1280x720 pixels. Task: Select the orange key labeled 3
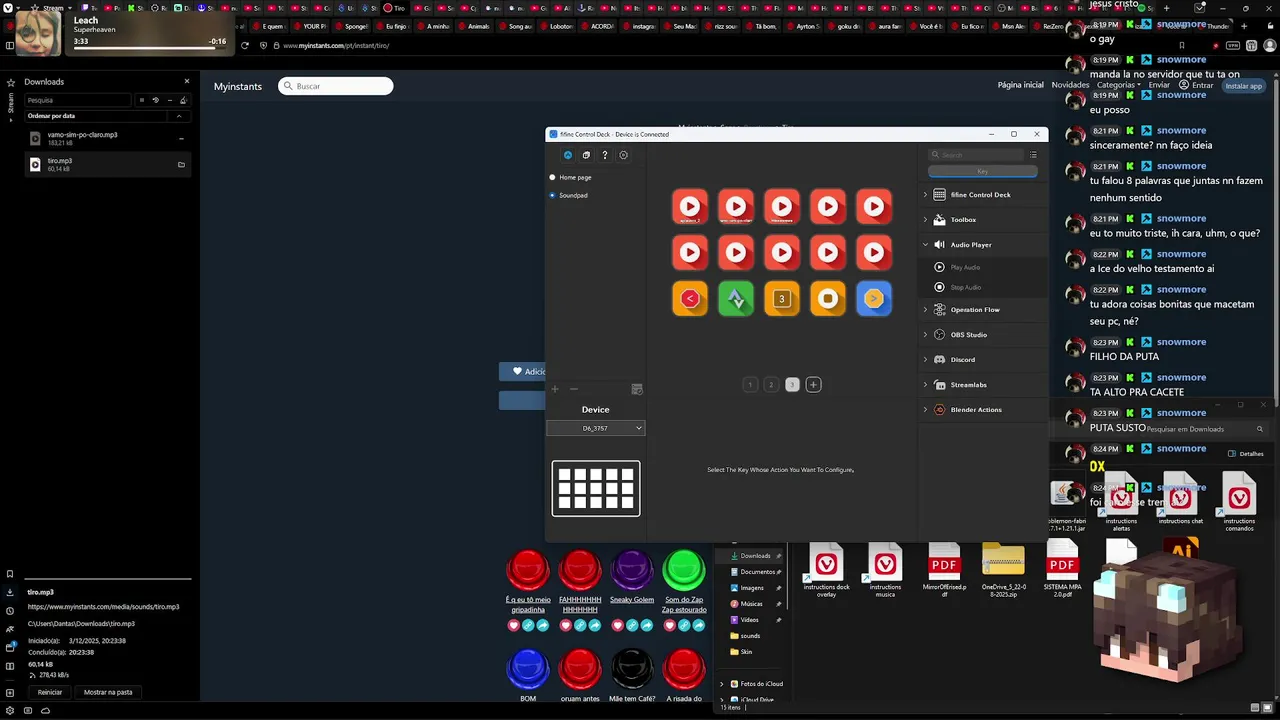pyautogui.click(x=782, y=298)
